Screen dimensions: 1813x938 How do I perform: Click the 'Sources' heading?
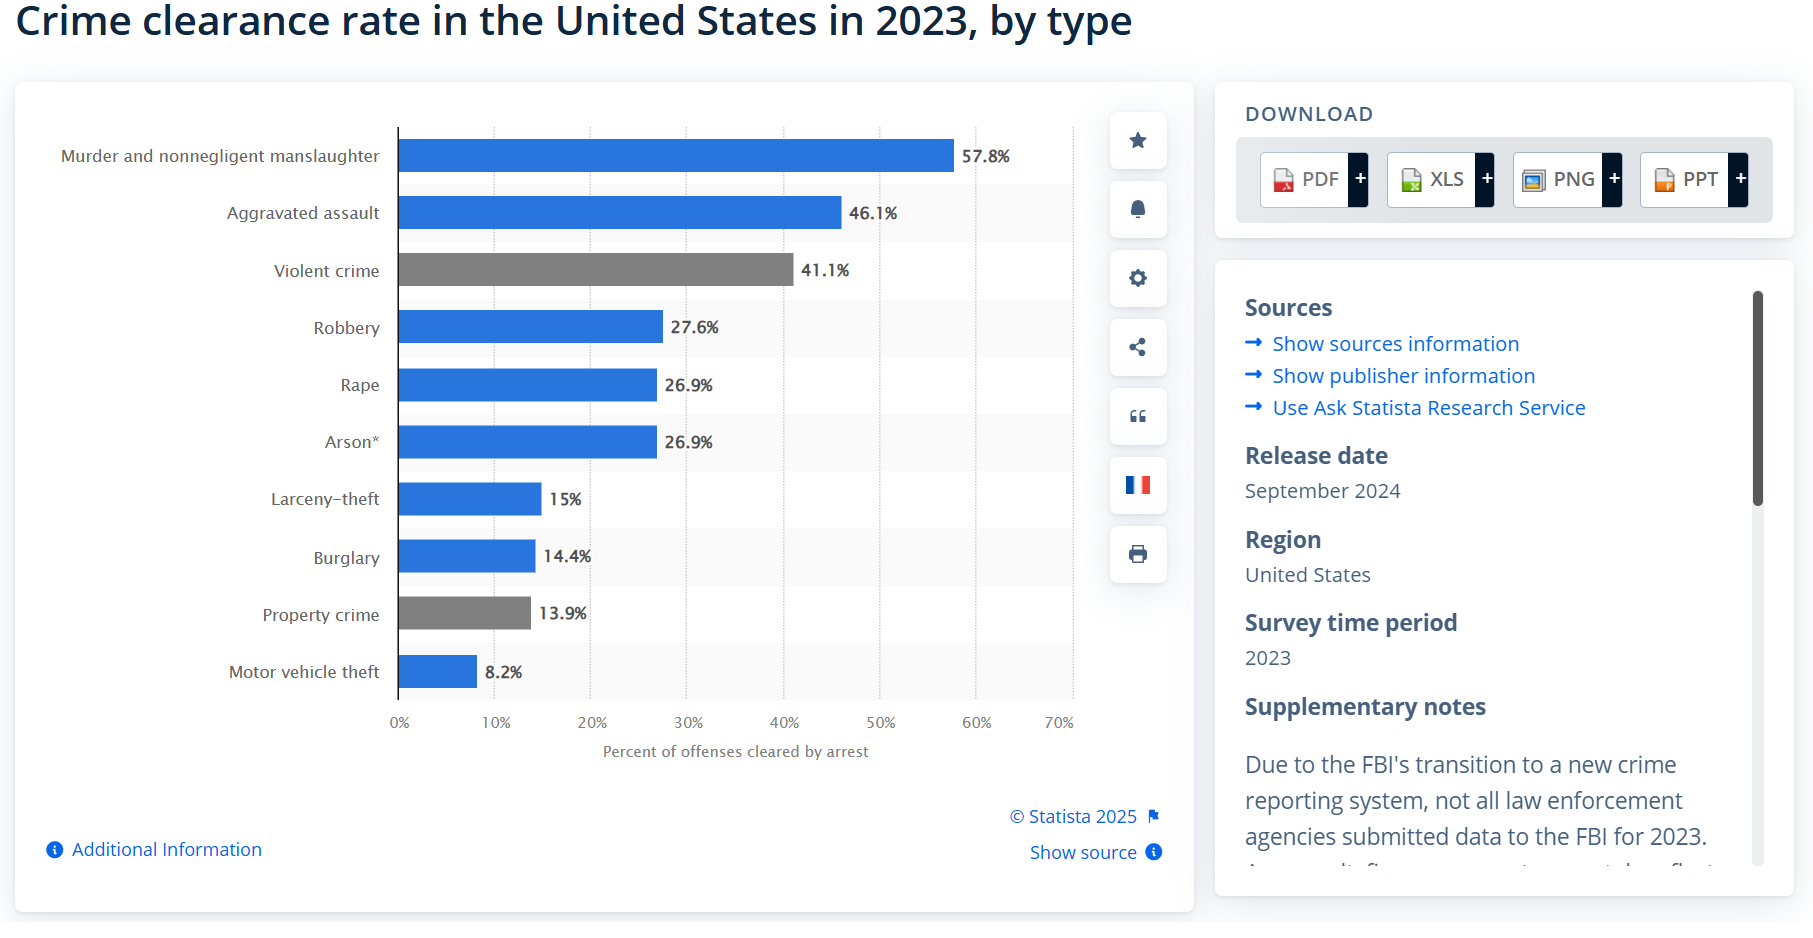point(1288,308)
